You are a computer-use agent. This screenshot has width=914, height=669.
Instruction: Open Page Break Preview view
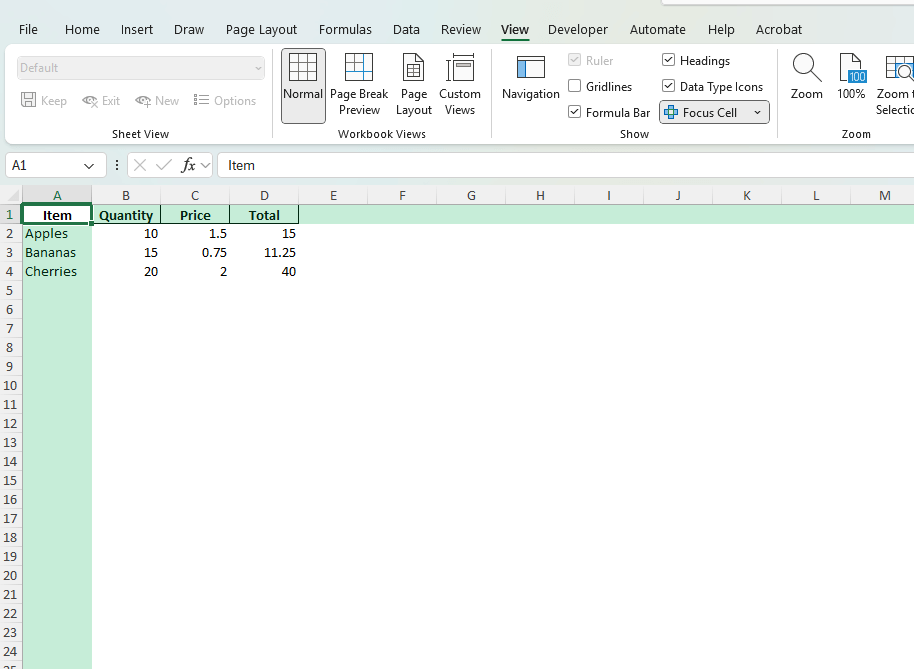359,86
